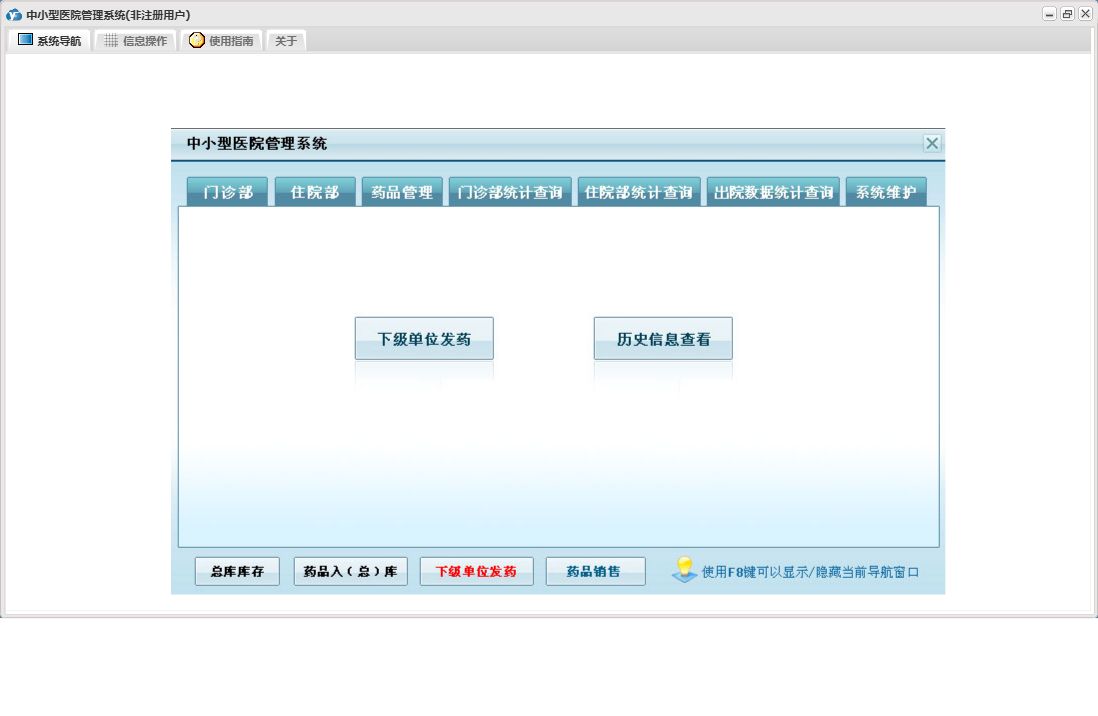The image size is (1098, 716).
Task: Click the 历史信息查看 button
Action: click(x=663, y=338)
